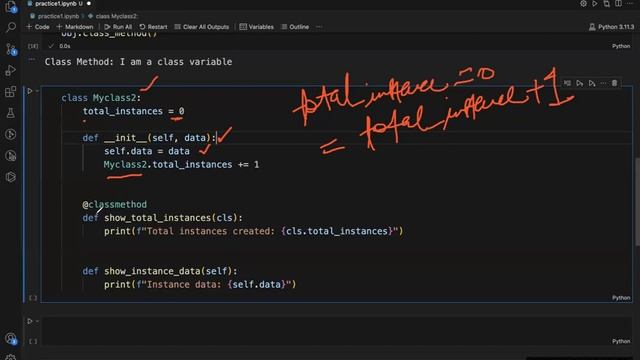This screenshot has width=640, height=360.
Task: Execute Cell and Below icon in cell toolbar
Action: pyautogui.click(x=592, y=83)
